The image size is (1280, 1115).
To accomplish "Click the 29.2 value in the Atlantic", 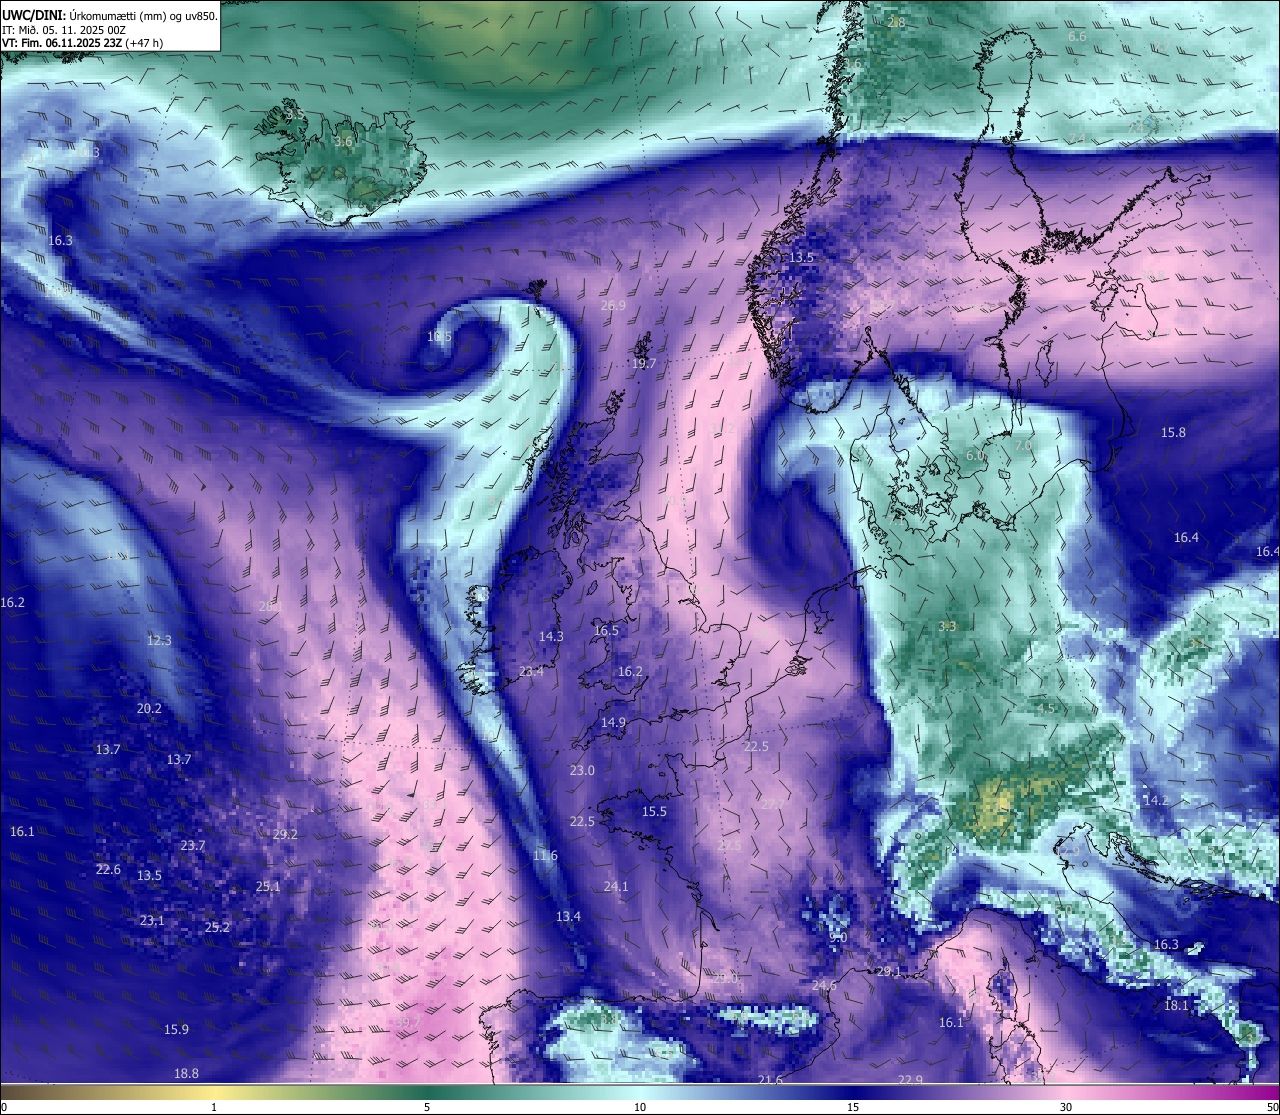I will point(285,834).
